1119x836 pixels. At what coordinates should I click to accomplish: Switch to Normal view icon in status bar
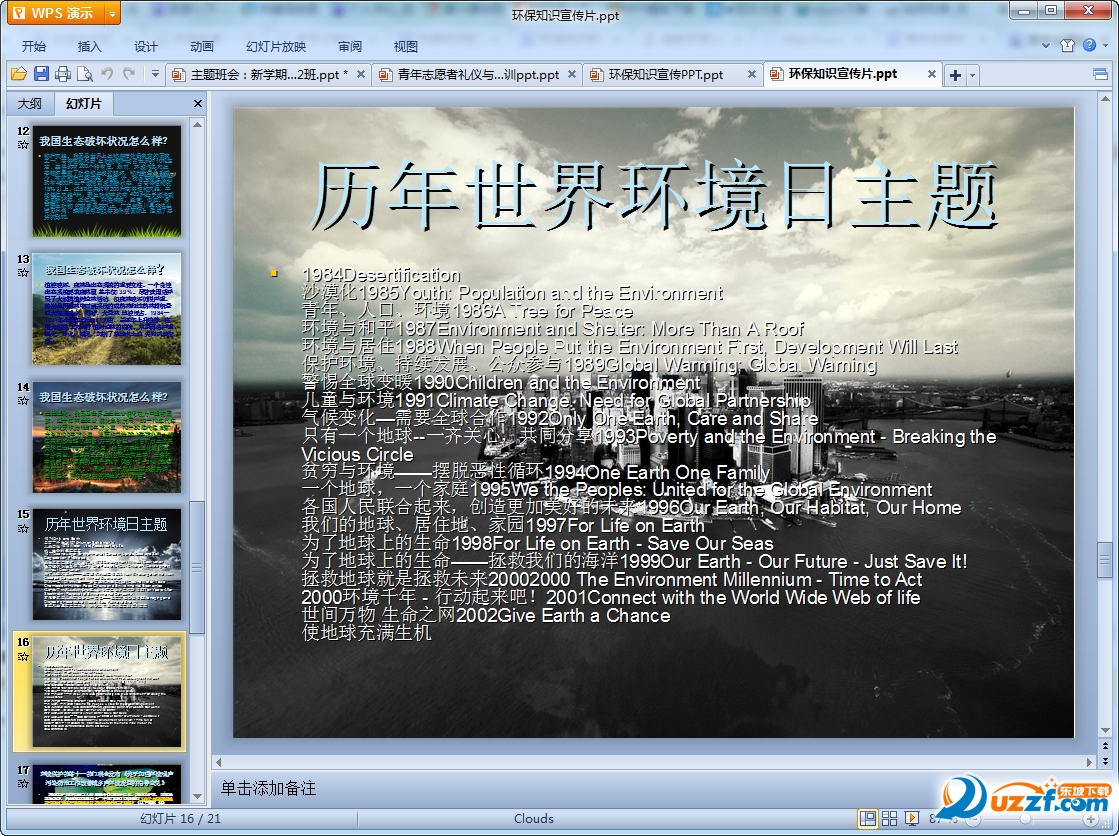pyautogui.click(x=868, y=818)
